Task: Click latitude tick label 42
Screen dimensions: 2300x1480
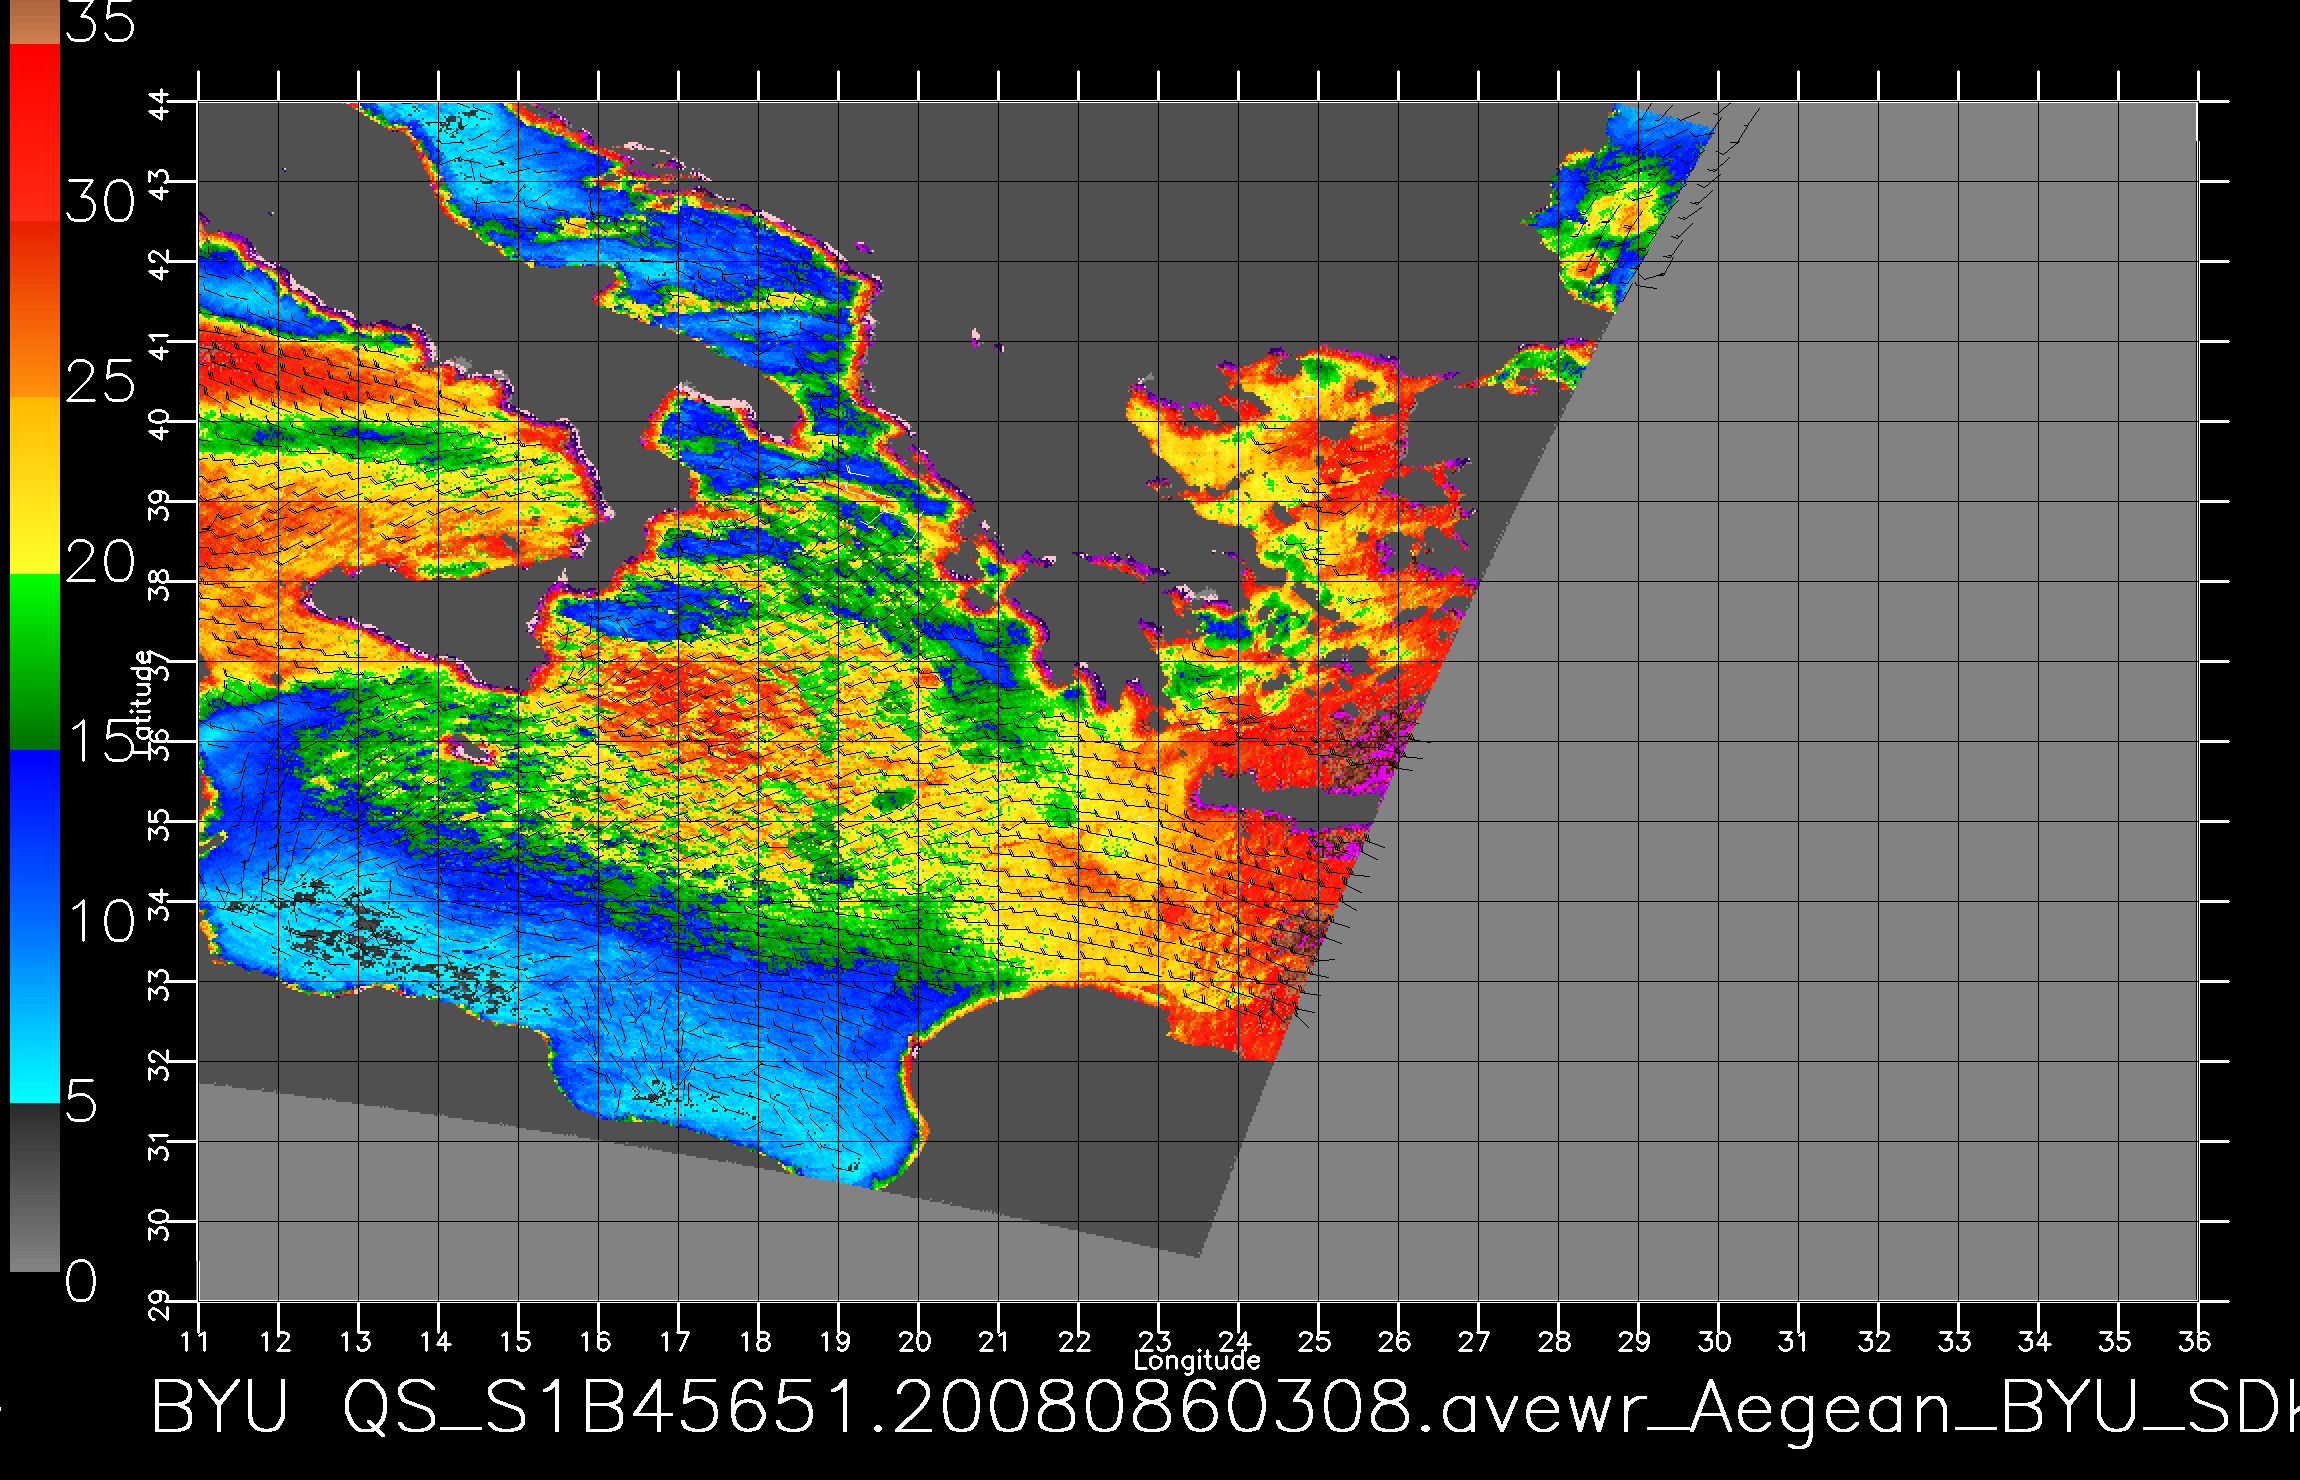Action: click(160, 265)
